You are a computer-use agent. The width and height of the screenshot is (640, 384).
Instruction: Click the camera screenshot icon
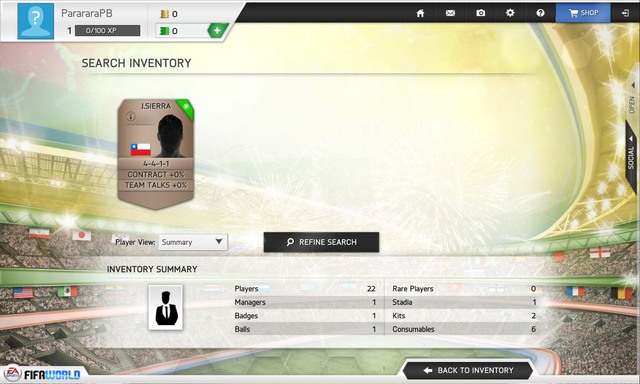coord(480,13)
